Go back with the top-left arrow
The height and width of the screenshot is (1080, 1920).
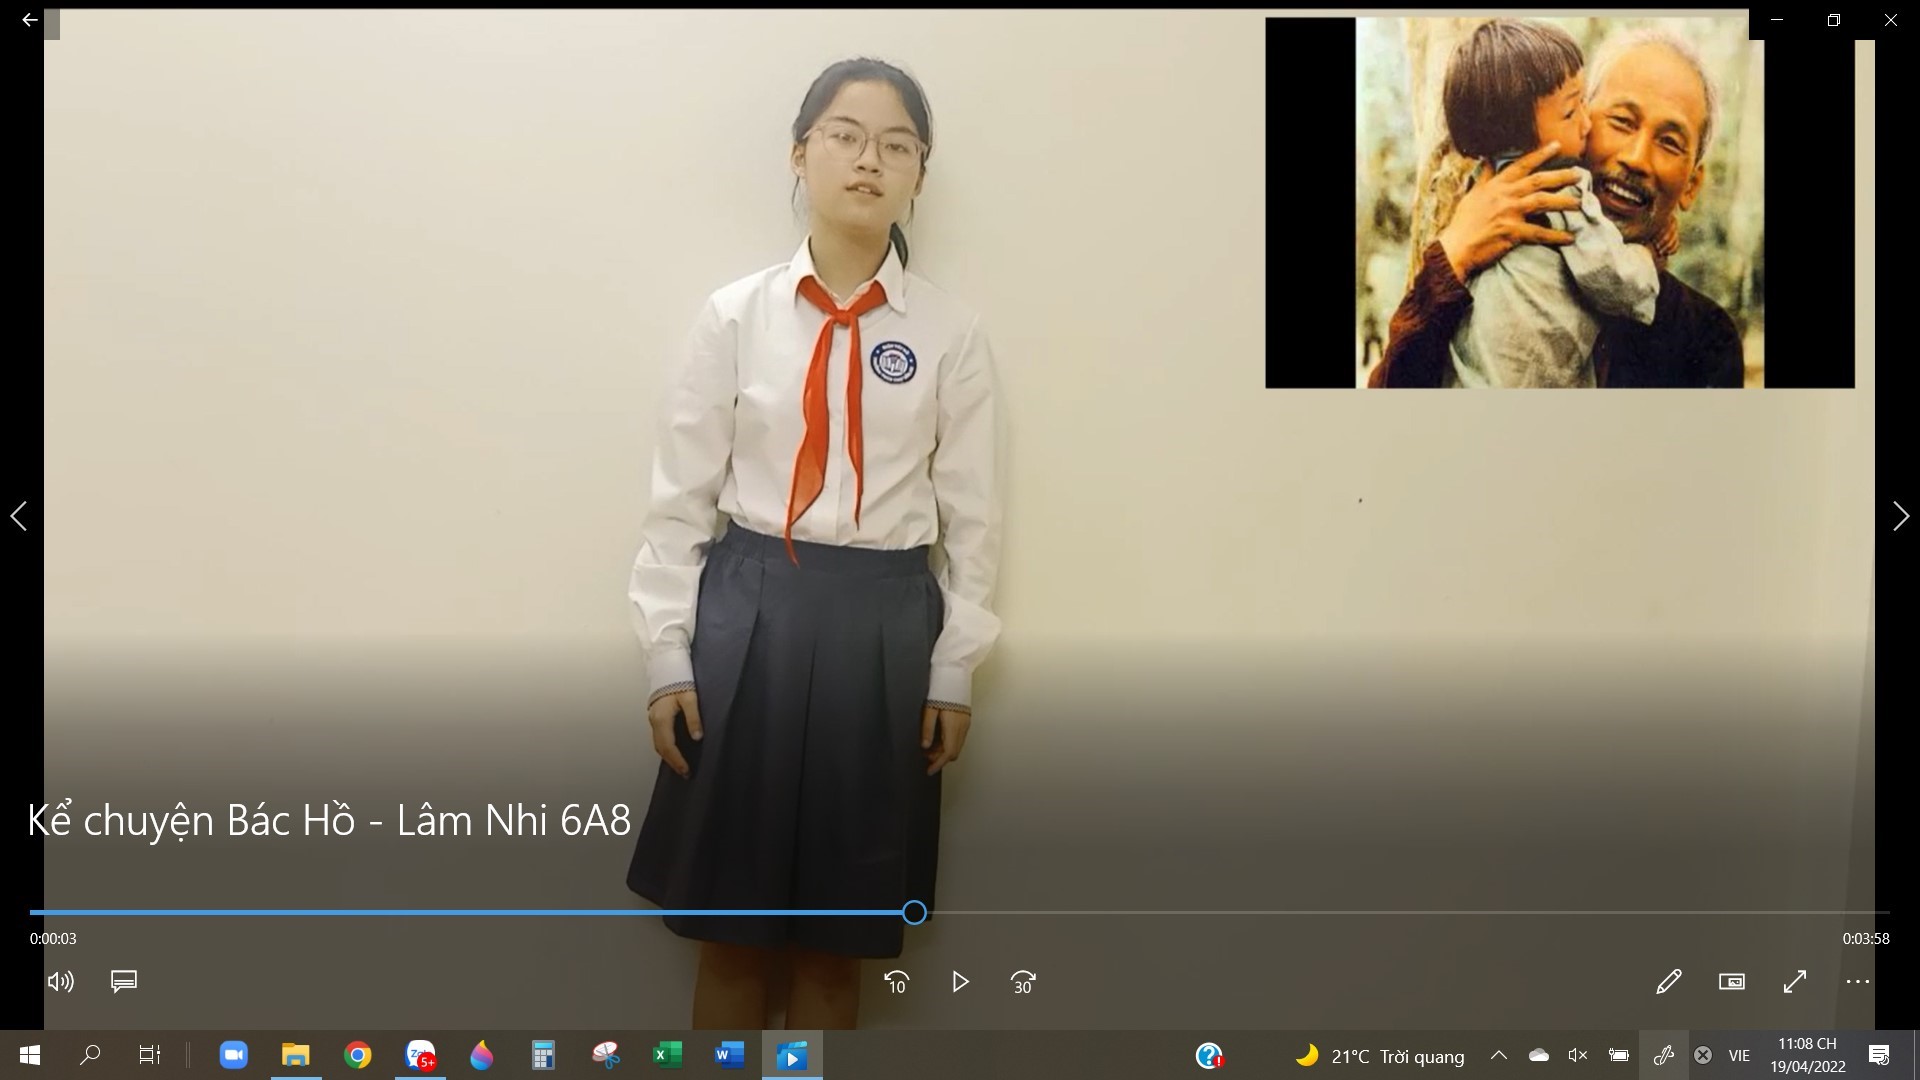click(x=30, y=20)
